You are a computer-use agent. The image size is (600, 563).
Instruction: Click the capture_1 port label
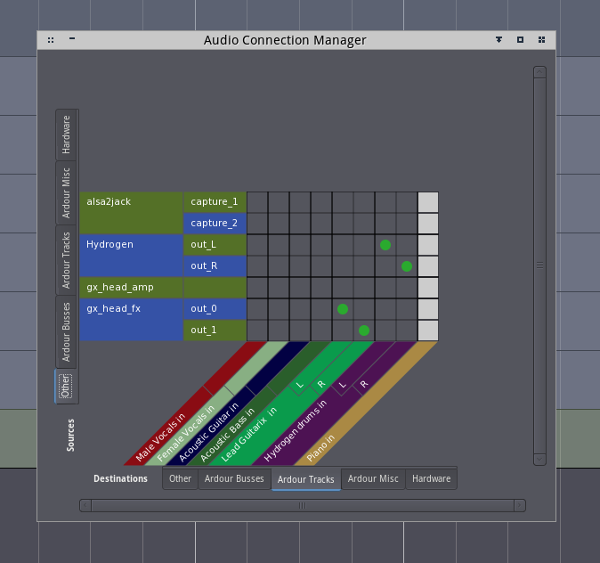(x=215, y=202)
